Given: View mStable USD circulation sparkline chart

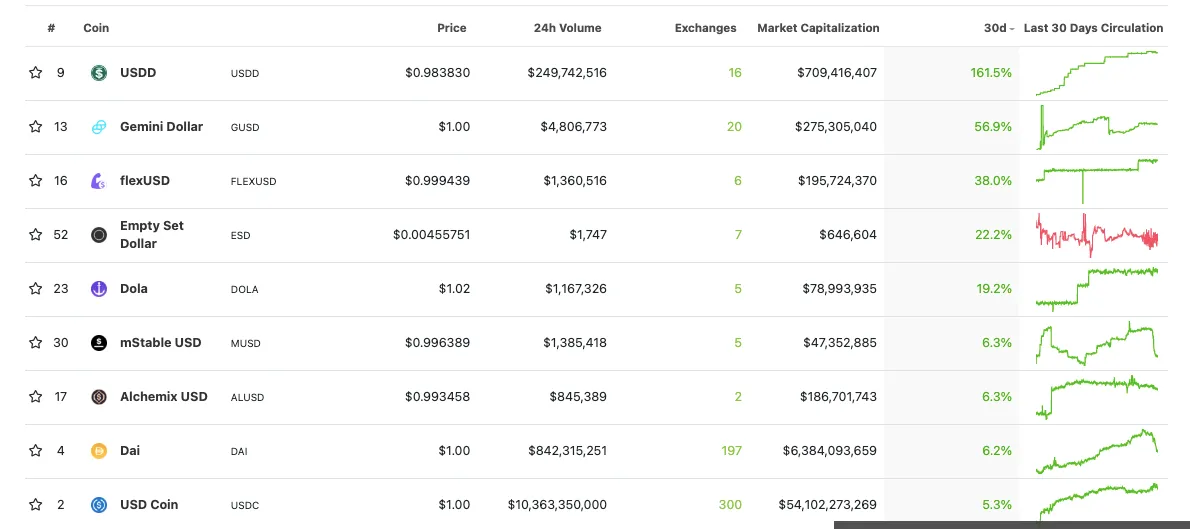Looking at the screenshot, I should 1097,342.
